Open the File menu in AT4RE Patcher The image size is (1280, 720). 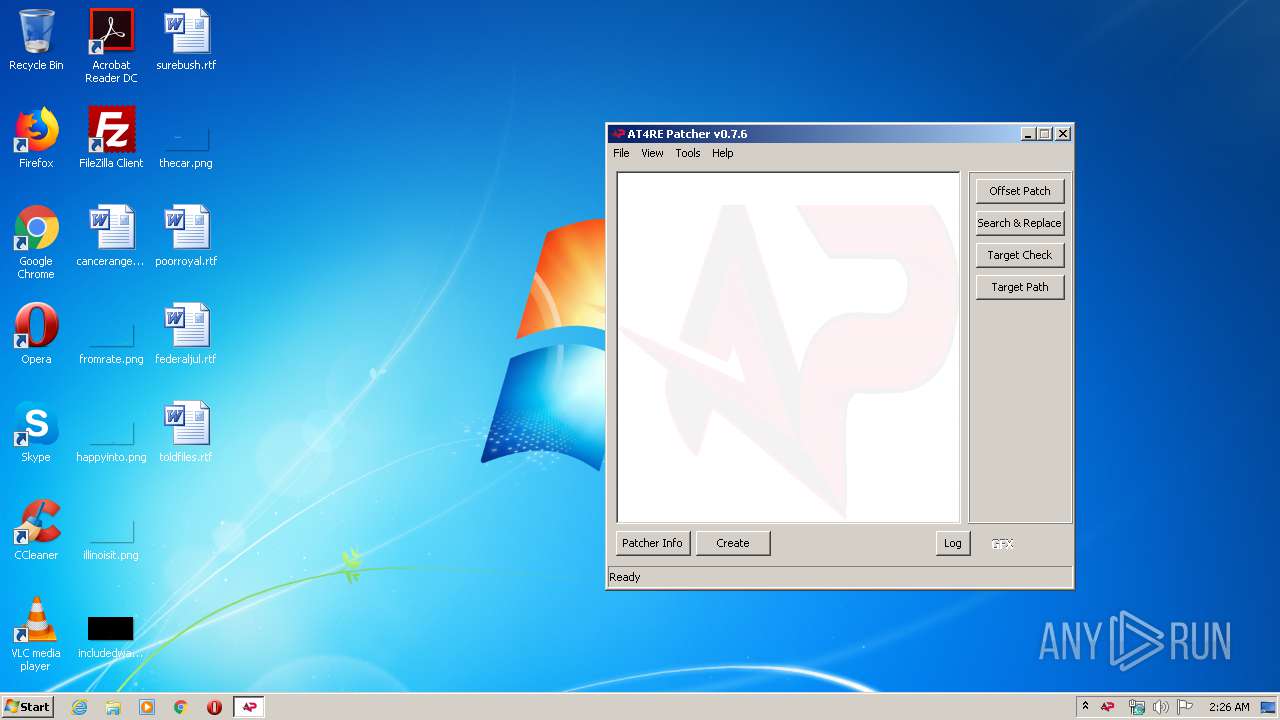621,153
